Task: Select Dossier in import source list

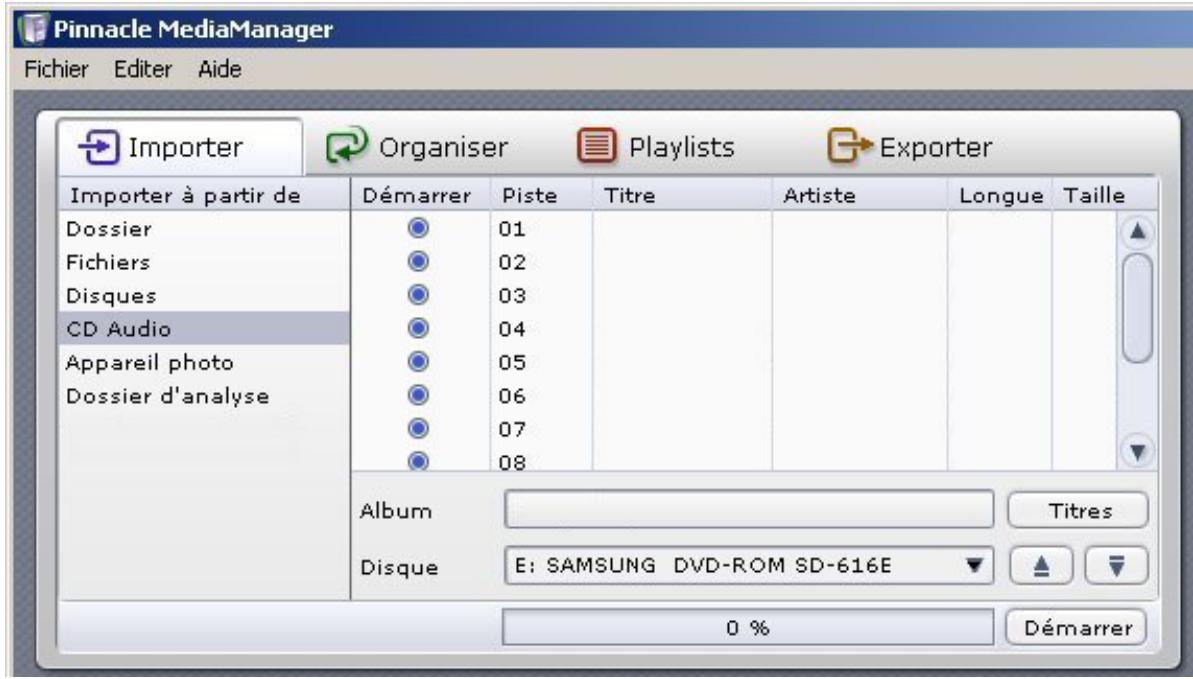Action: pos(204,228)
